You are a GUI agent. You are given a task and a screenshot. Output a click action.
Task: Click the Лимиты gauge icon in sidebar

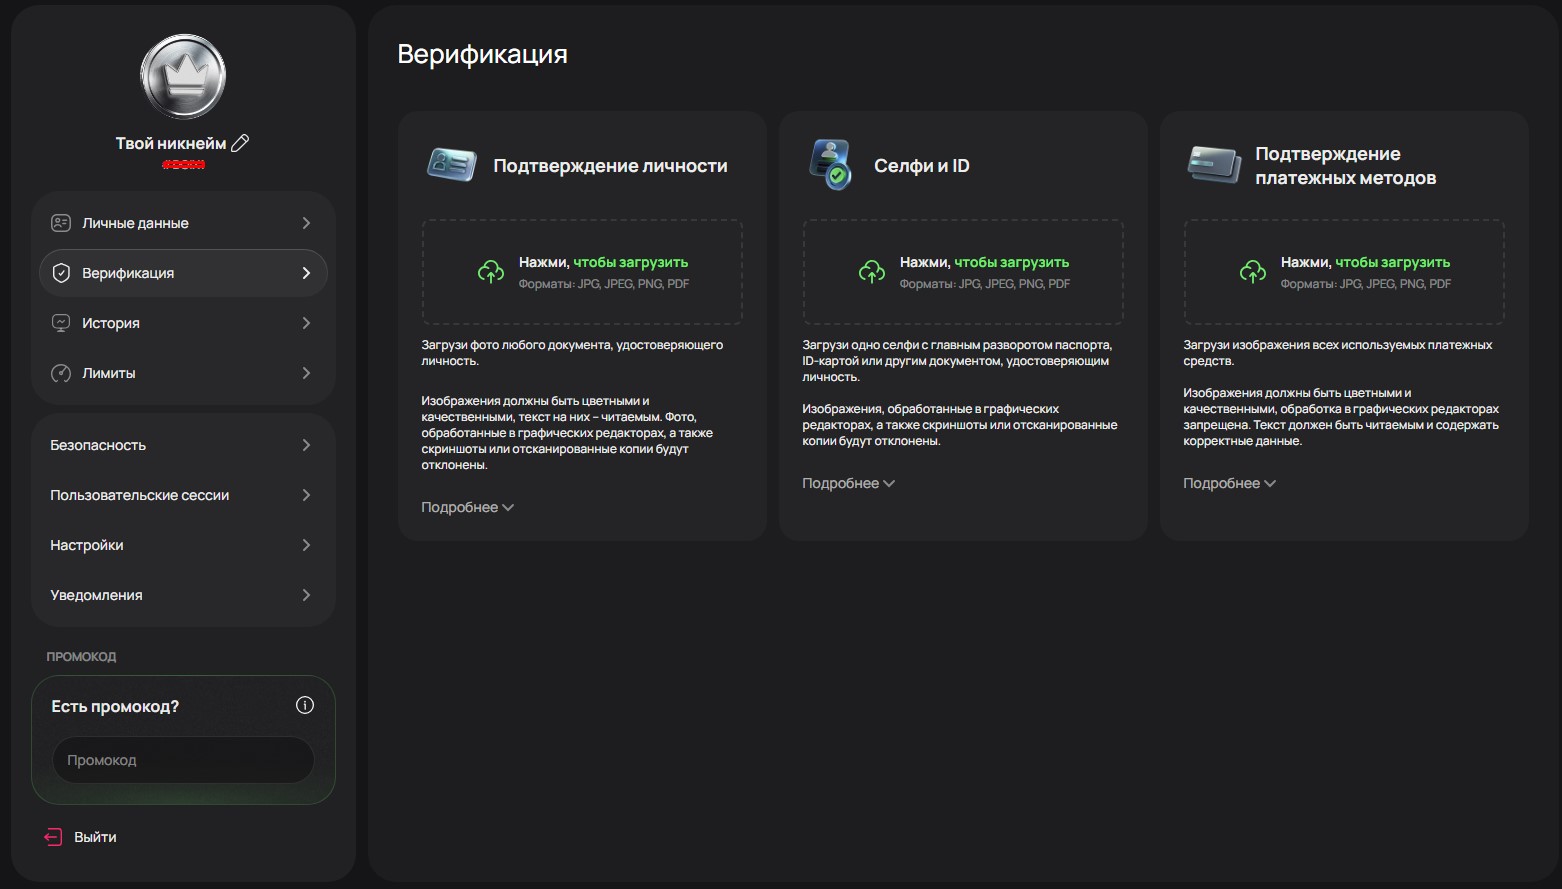click(x=61, y=372)
